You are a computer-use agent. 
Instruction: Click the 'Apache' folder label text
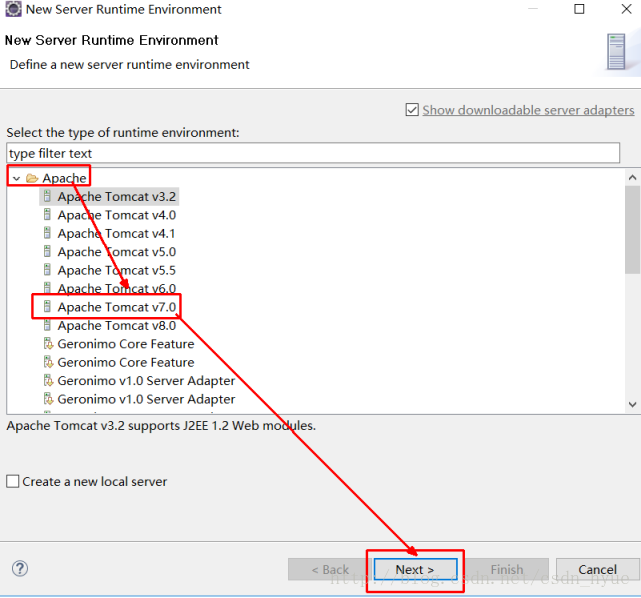pos(64,178)
